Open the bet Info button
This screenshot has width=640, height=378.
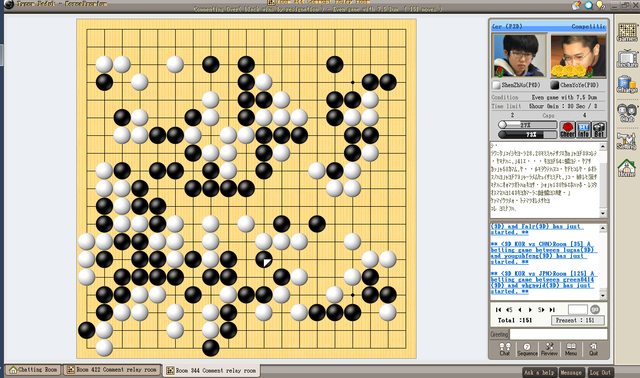pyautogui.click(x=583, y=130)
